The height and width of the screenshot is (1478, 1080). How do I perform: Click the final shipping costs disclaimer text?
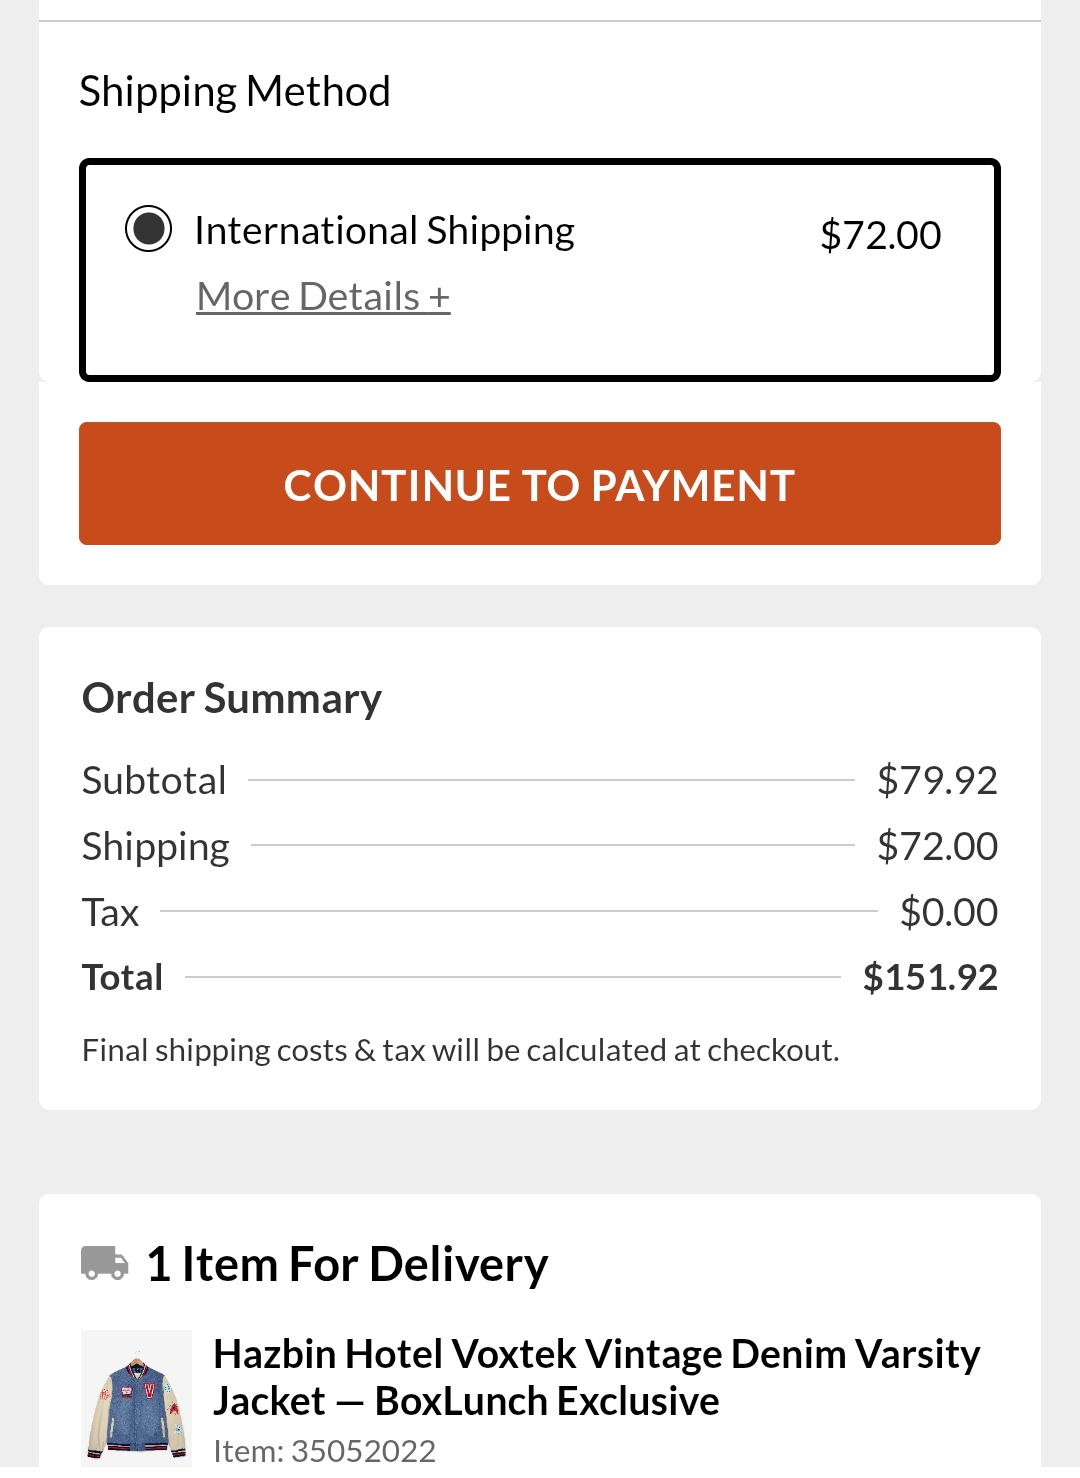[x=460, y=1051]
